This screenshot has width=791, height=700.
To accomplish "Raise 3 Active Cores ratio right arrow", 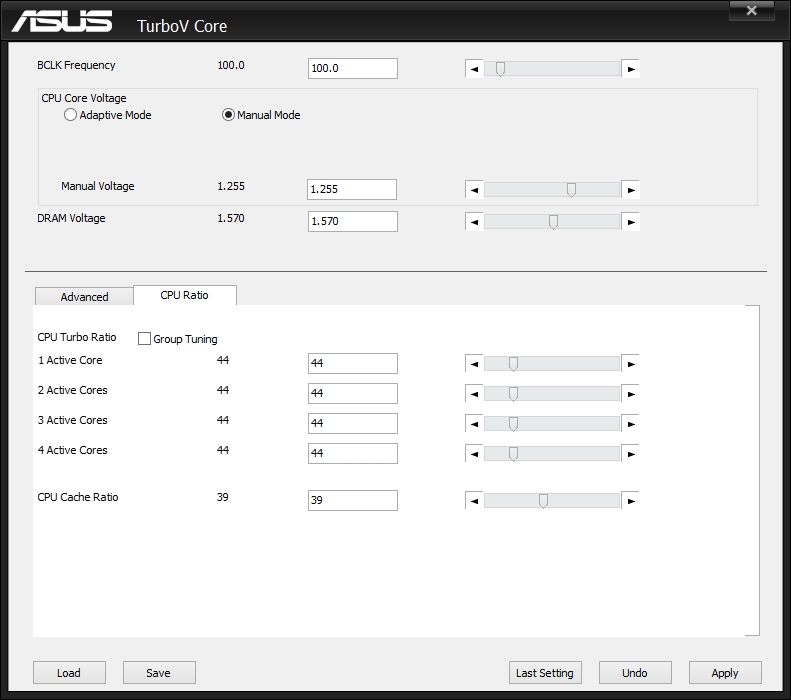I will pyautogui.click(x=631, y=424).
